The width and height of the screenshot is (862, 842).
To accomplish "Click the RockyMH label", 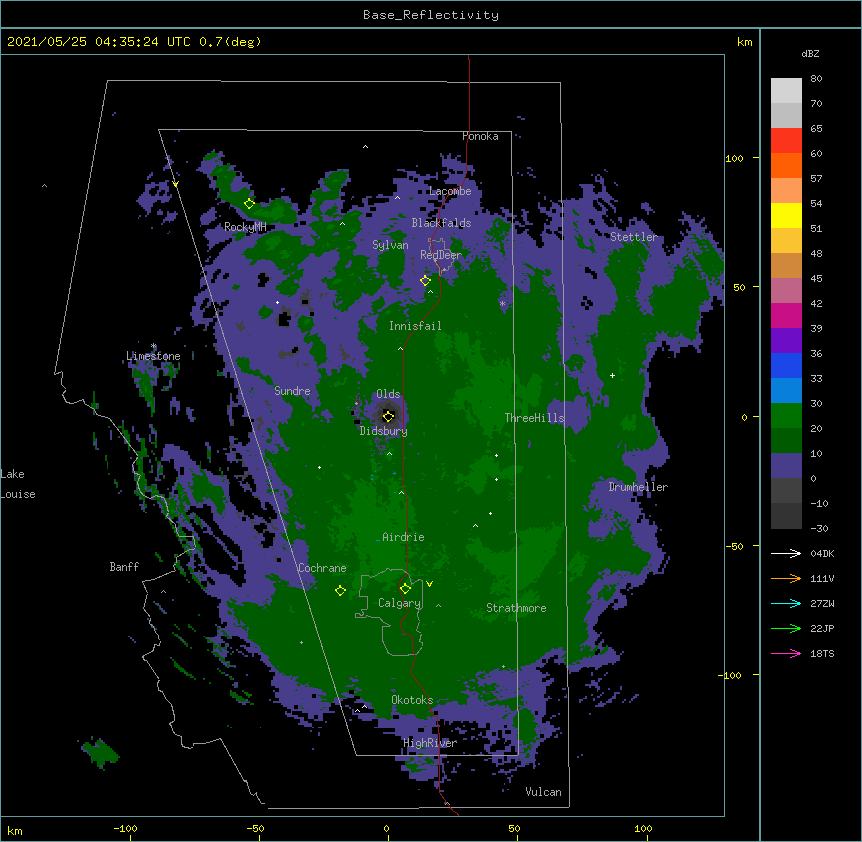I will tap(245, 227).
